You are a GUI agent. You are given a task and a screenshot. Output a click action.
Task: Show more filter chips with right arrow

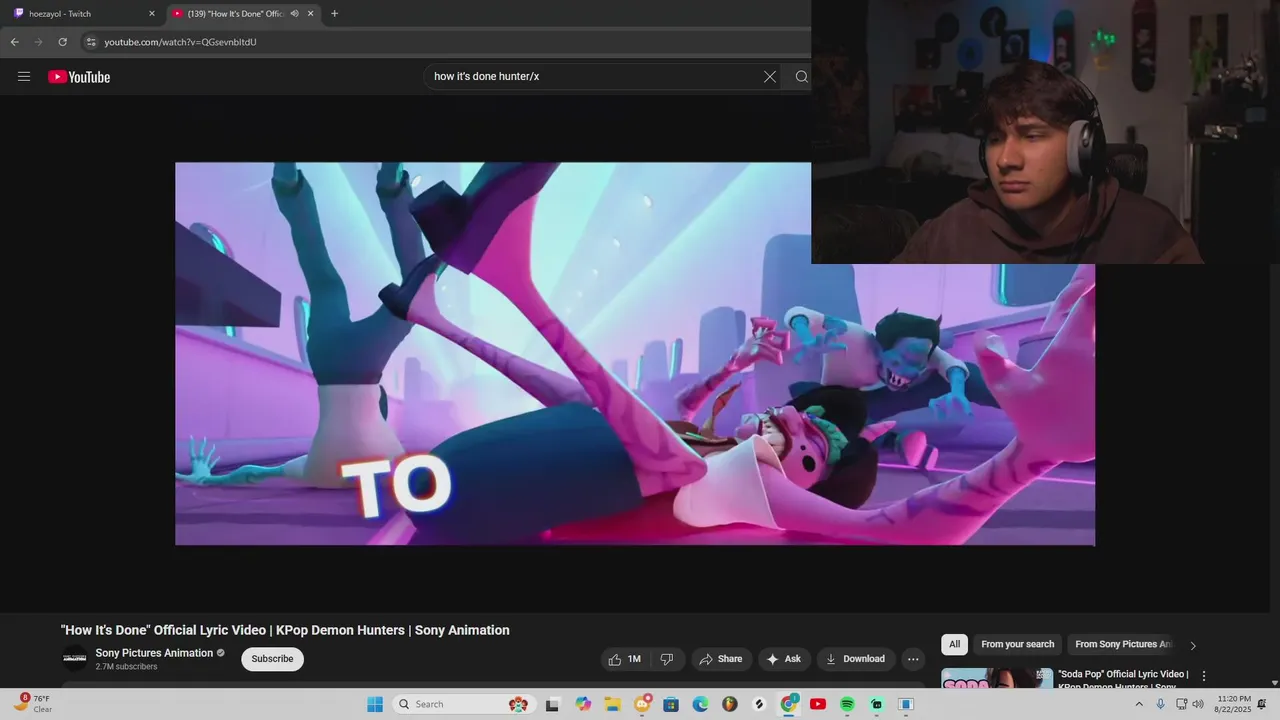1192,645
